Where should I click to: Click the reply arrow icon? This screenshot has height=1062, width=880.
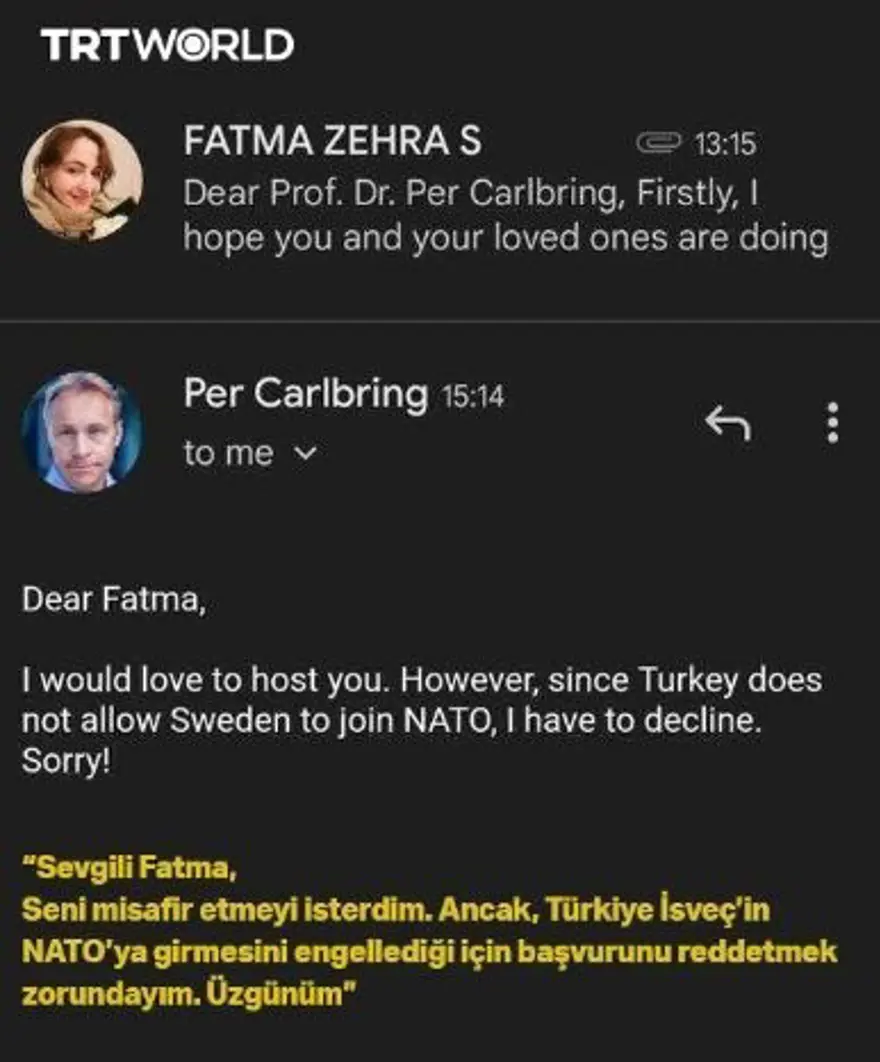tap(727, 424)
